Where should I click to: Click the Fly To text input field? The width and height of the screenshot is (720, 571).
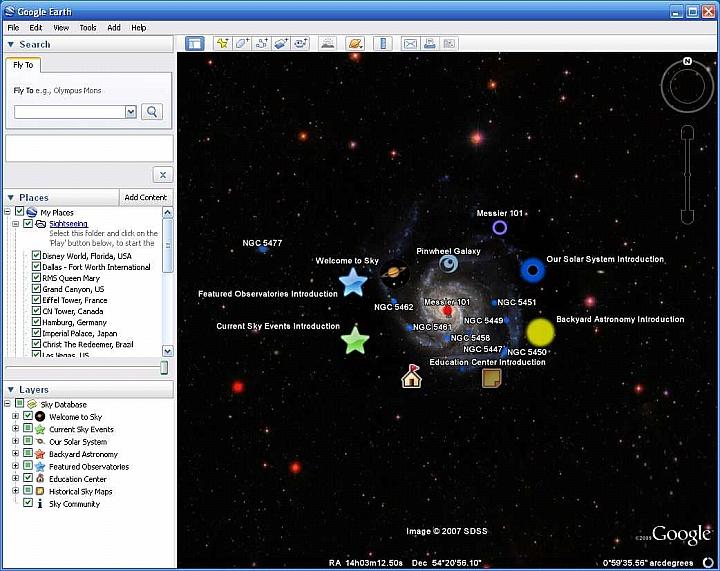pyautogui.click(x=70, y=112)
